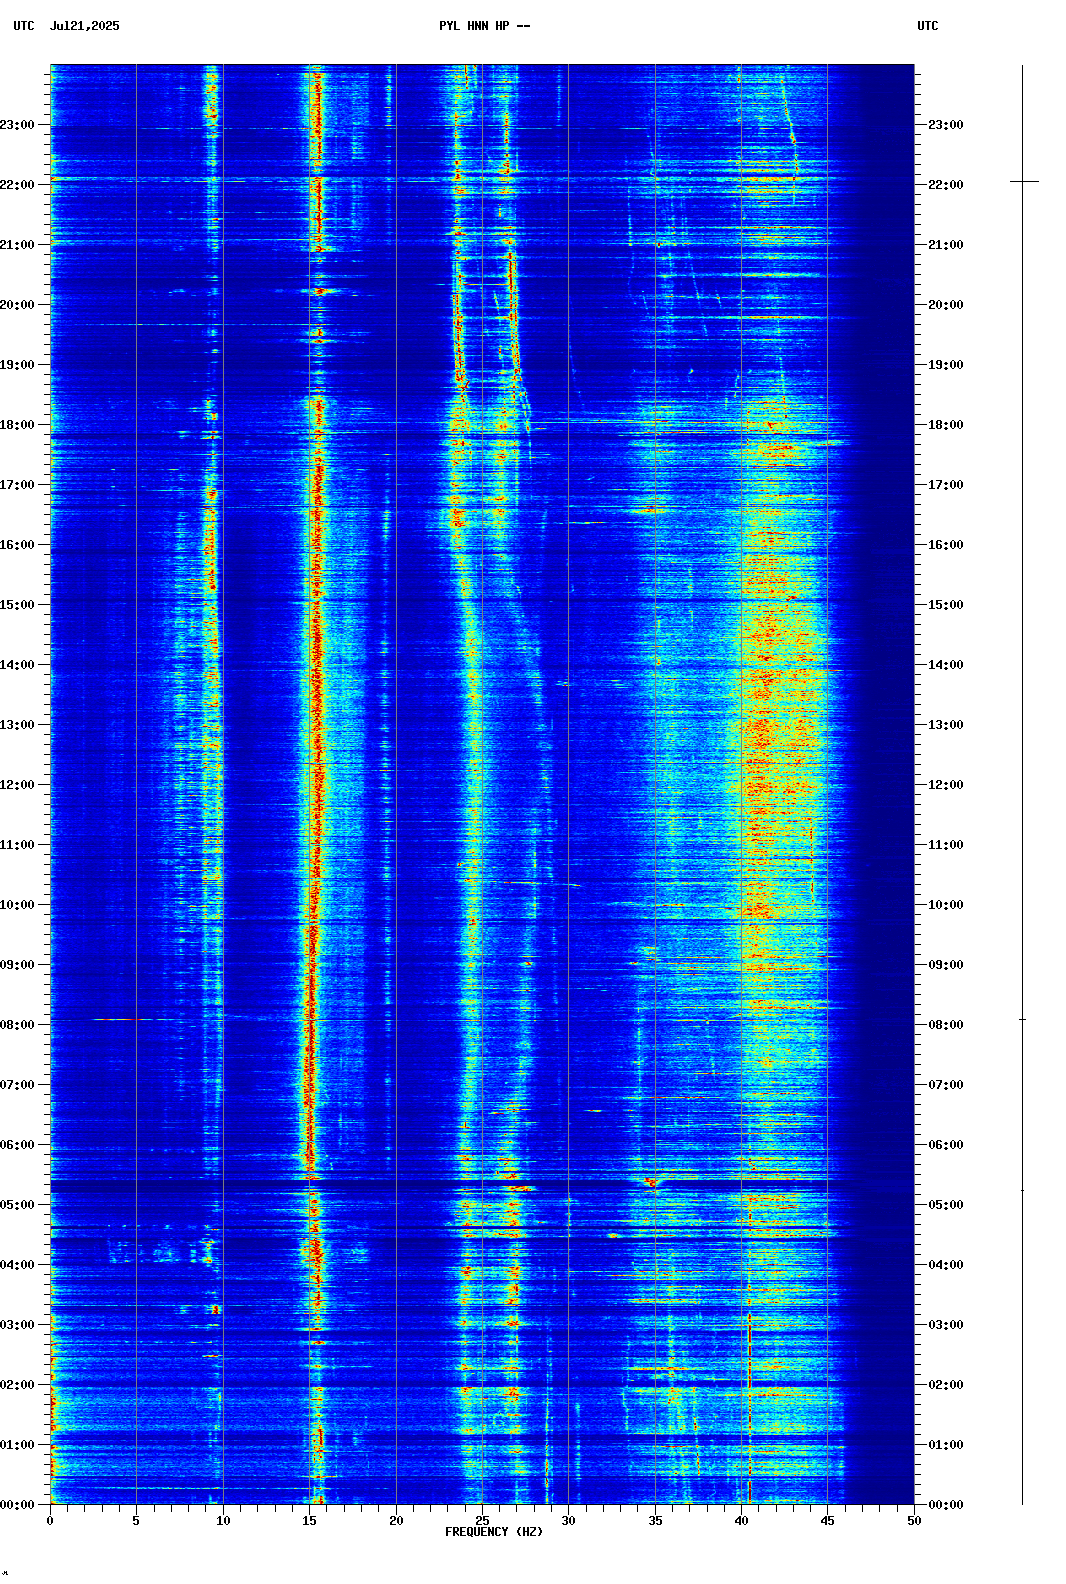Image resolution: width=1066 pixels, height=1584 pixels.
Task: Click the right-axis 19:00 time label
Action: tap(946, 365)
